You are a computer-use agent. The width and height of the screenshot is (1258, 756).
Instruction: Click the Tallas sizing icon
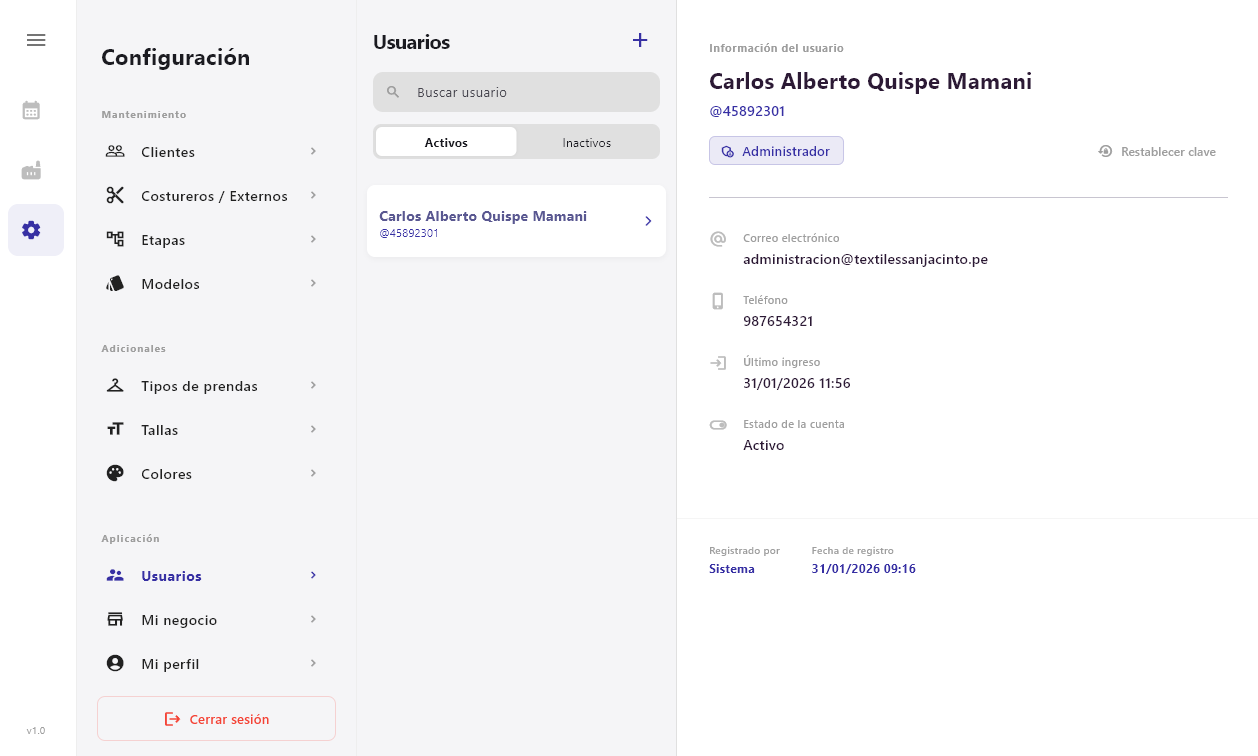115,430
